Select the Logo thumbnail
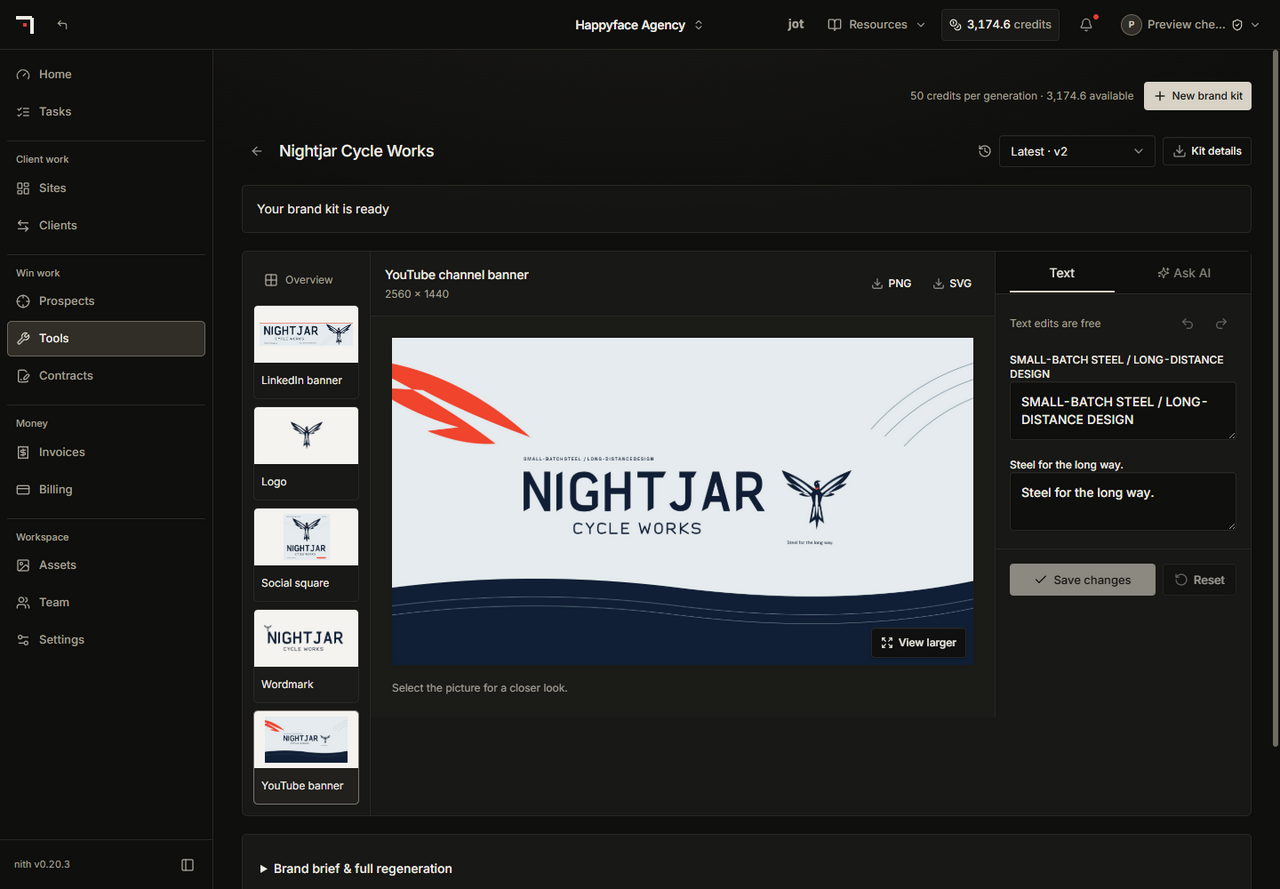Image resolution: width=1280 pixels, height=889 pixels. tap(306, 453)
